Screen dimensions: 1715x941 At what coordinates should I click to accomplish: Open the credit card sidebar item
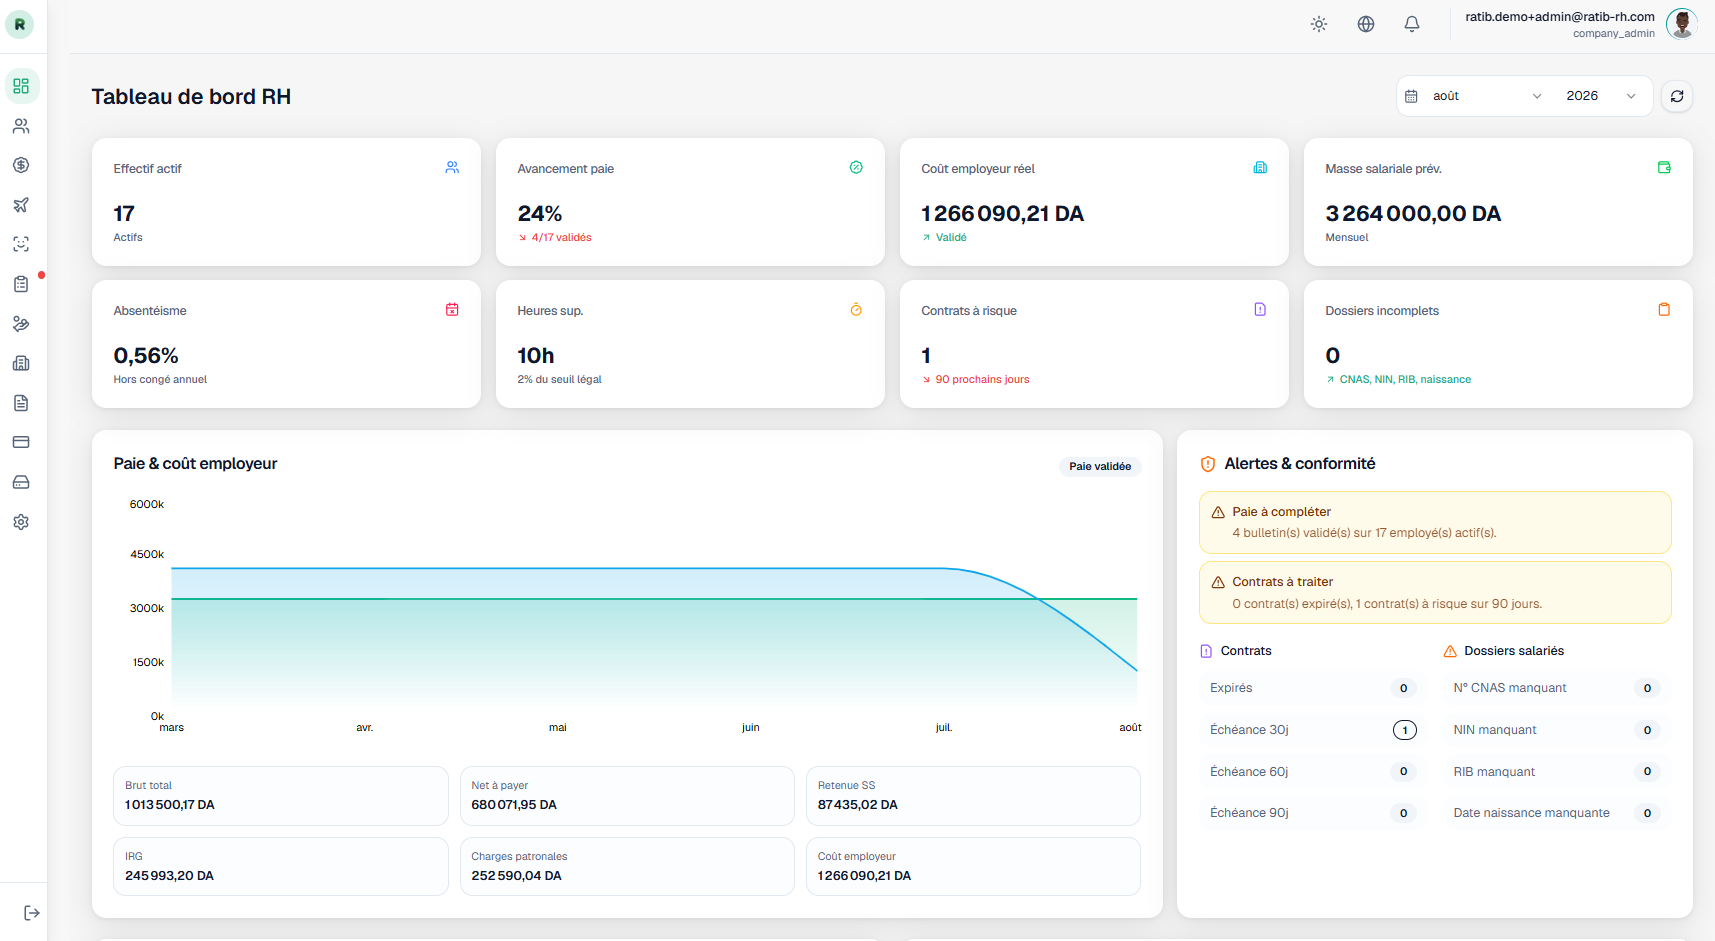21,442
